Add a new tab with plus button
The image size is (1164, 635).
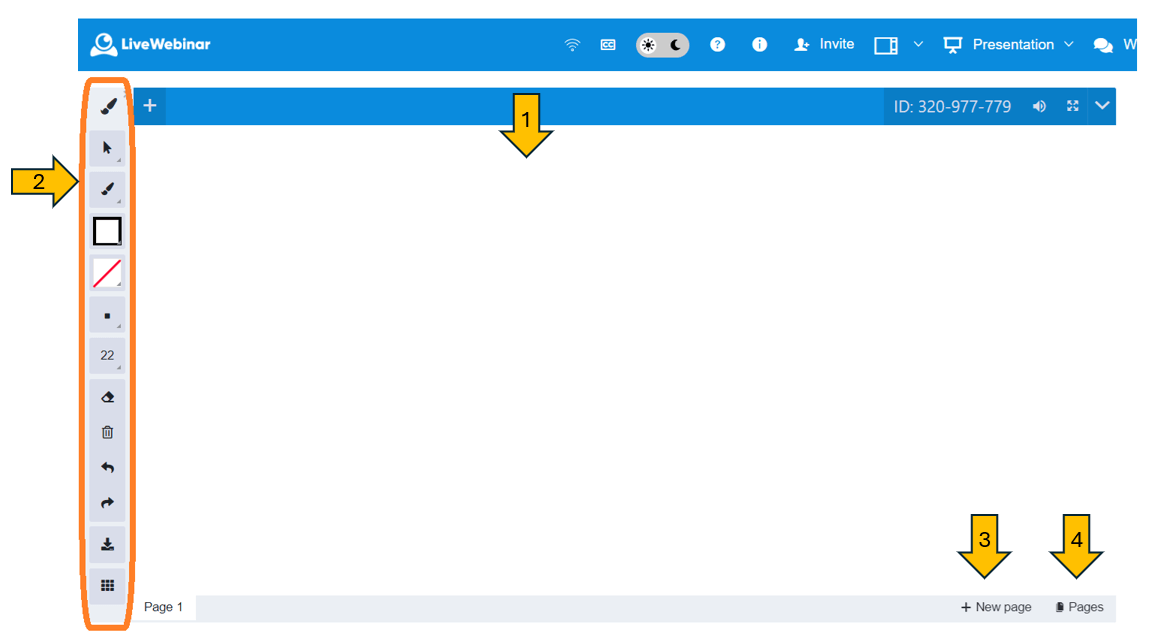[x=150, y=106]
